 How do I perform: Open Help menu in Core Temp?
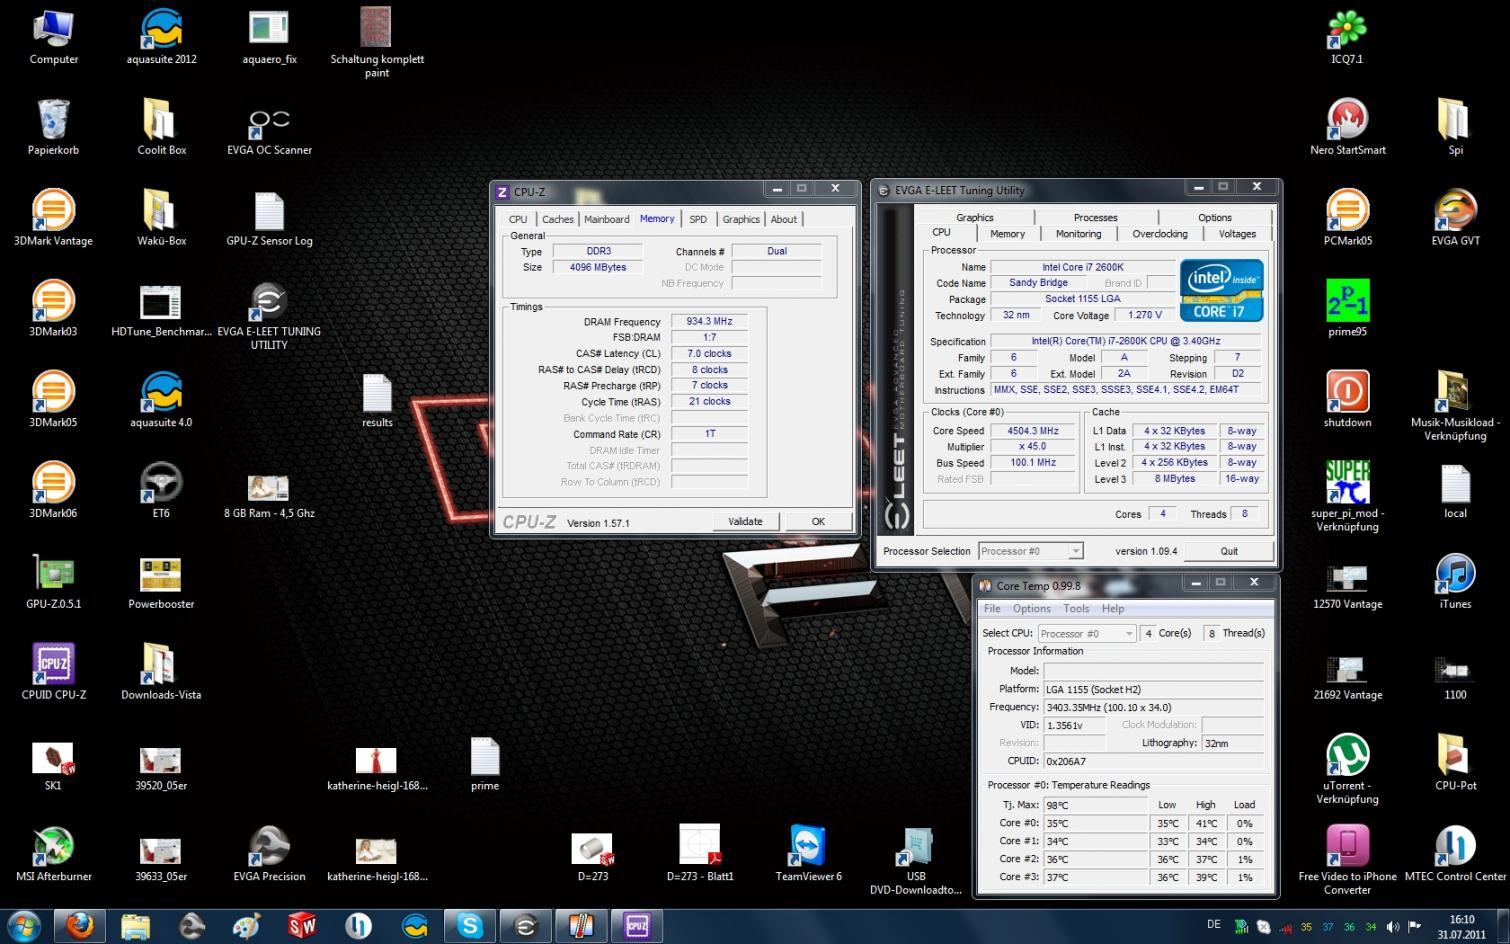tap(1113, 608)
